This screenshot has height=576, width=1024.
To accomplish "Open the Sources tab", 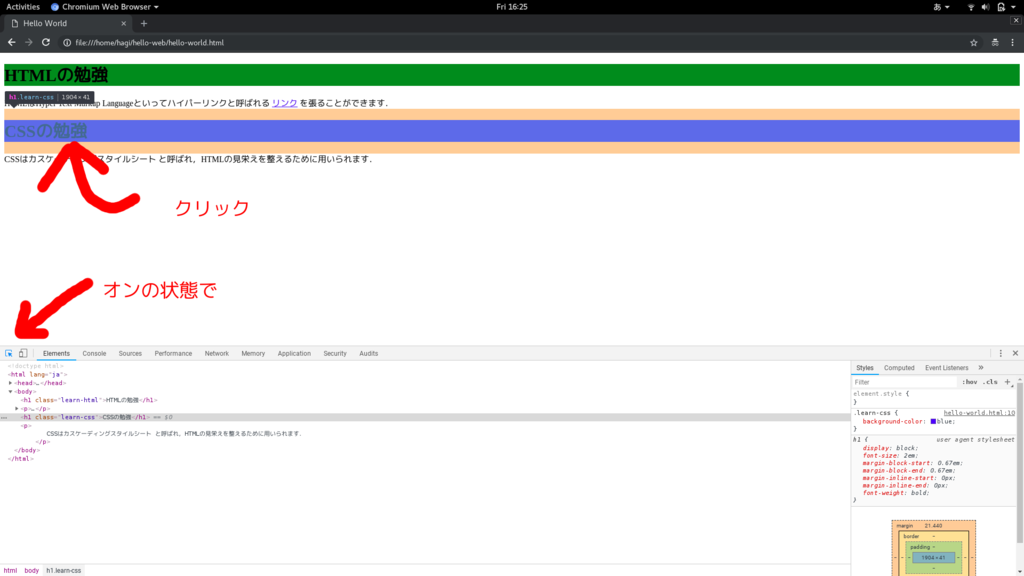I will tap(130, 353).
